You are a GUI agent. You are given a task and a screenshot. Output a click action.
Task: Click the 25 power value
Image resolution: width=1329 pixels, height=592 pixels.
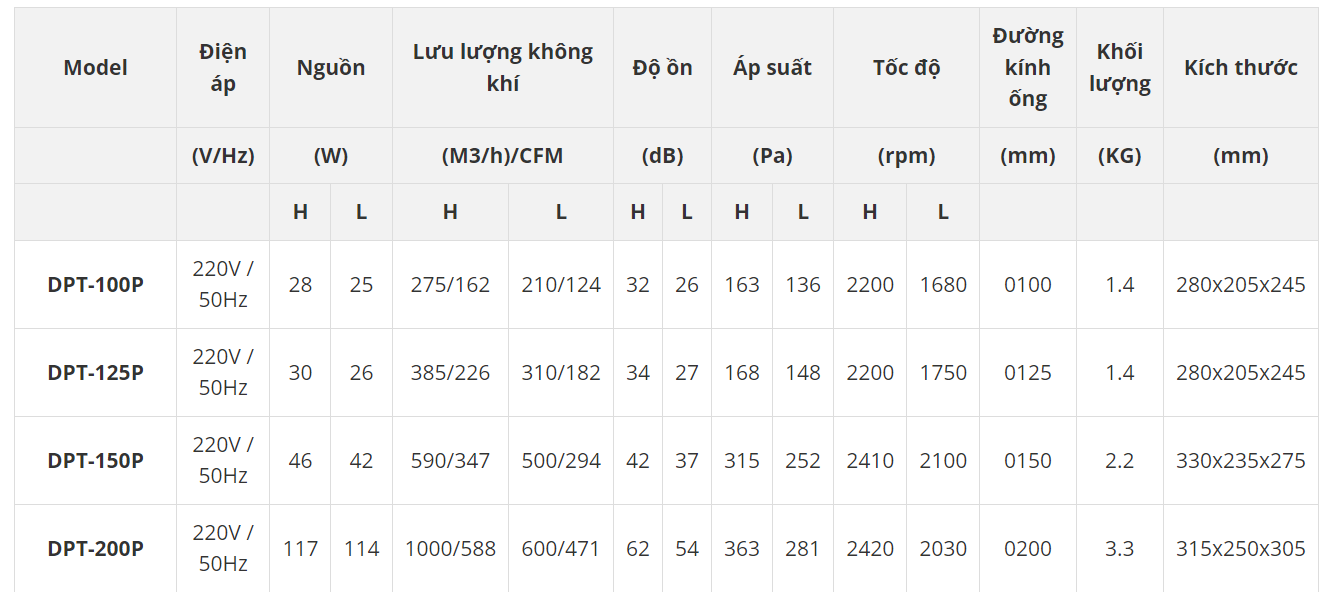point(361,285)
